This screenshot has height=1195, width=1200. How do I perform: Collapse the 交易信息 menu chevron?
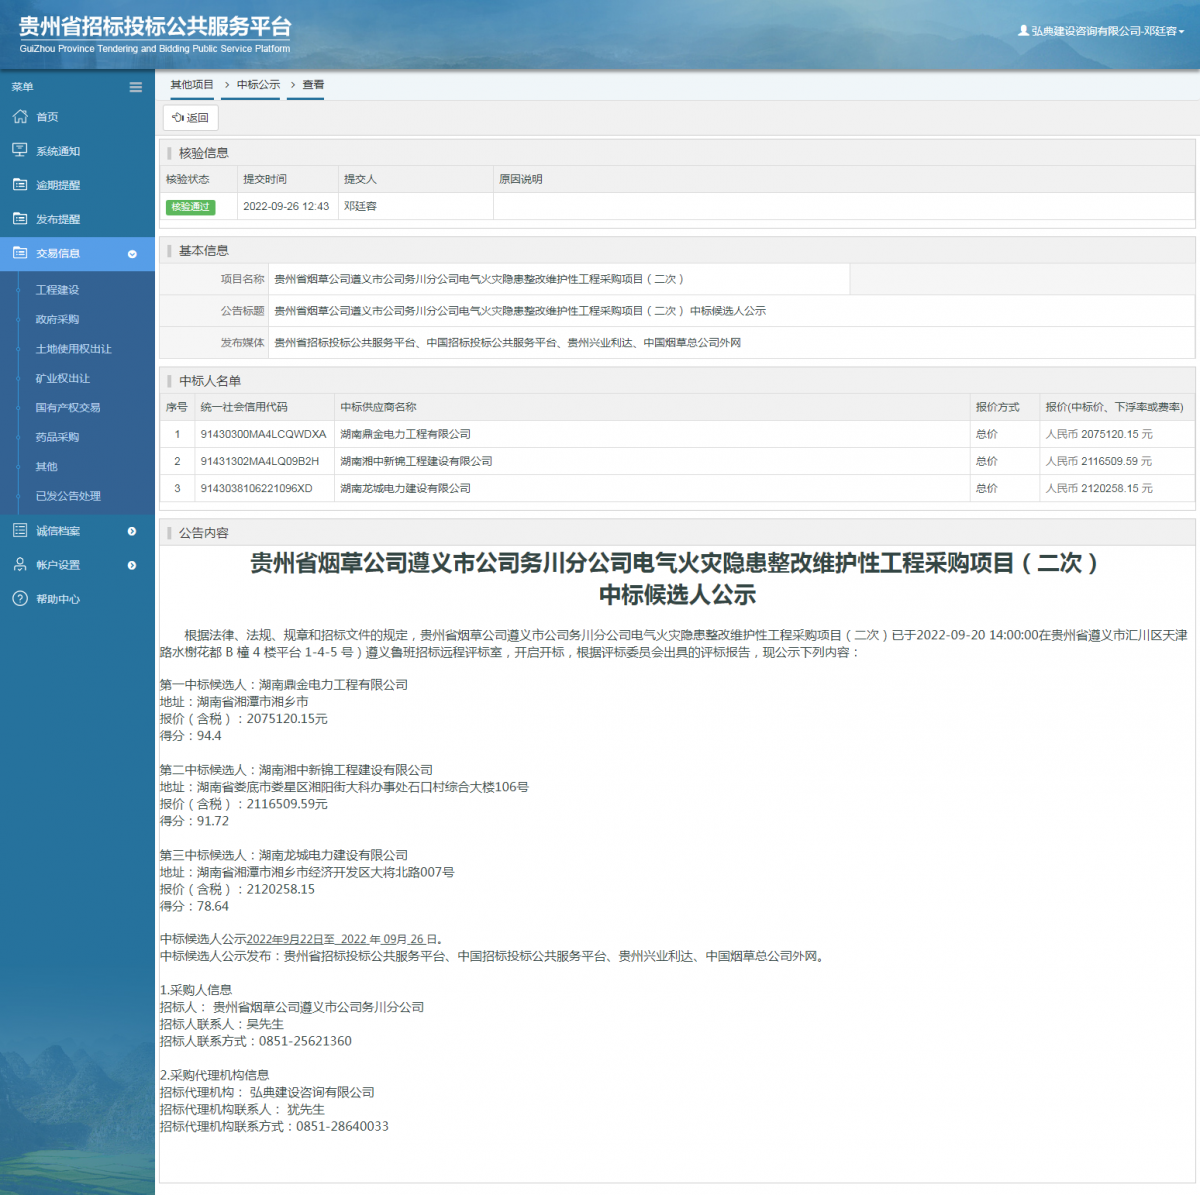(x=132, y=254)
